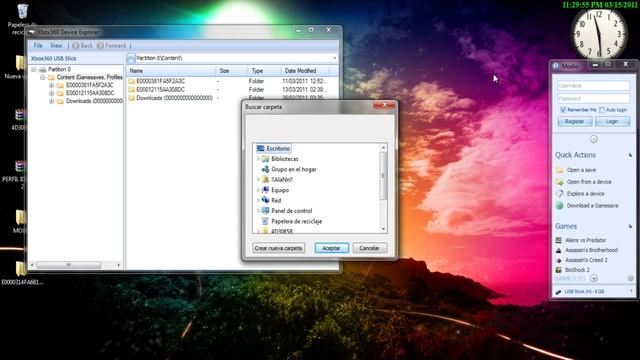Expand the Equipo node in Buscar carpeta

pyautogui.click(x=258, y=190)
